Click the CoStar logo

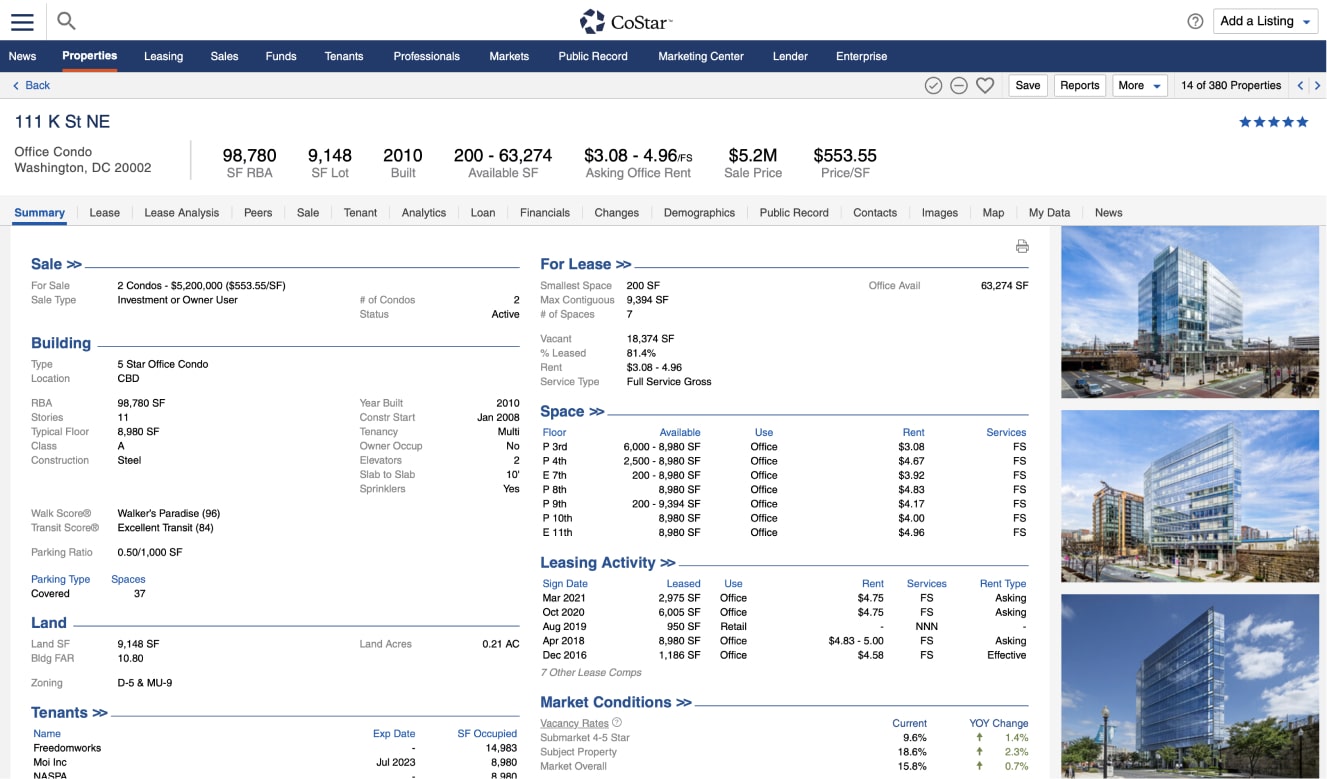(627, 21)
